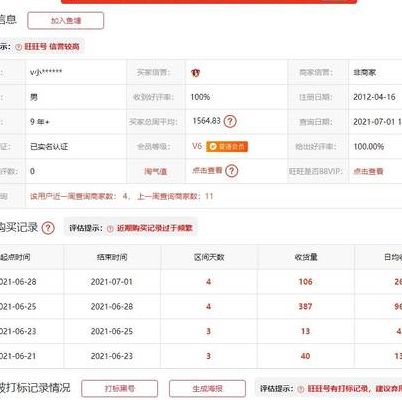Select the 注册日期 label
Viewport: 402px width, 400px height.
(315, 97)
